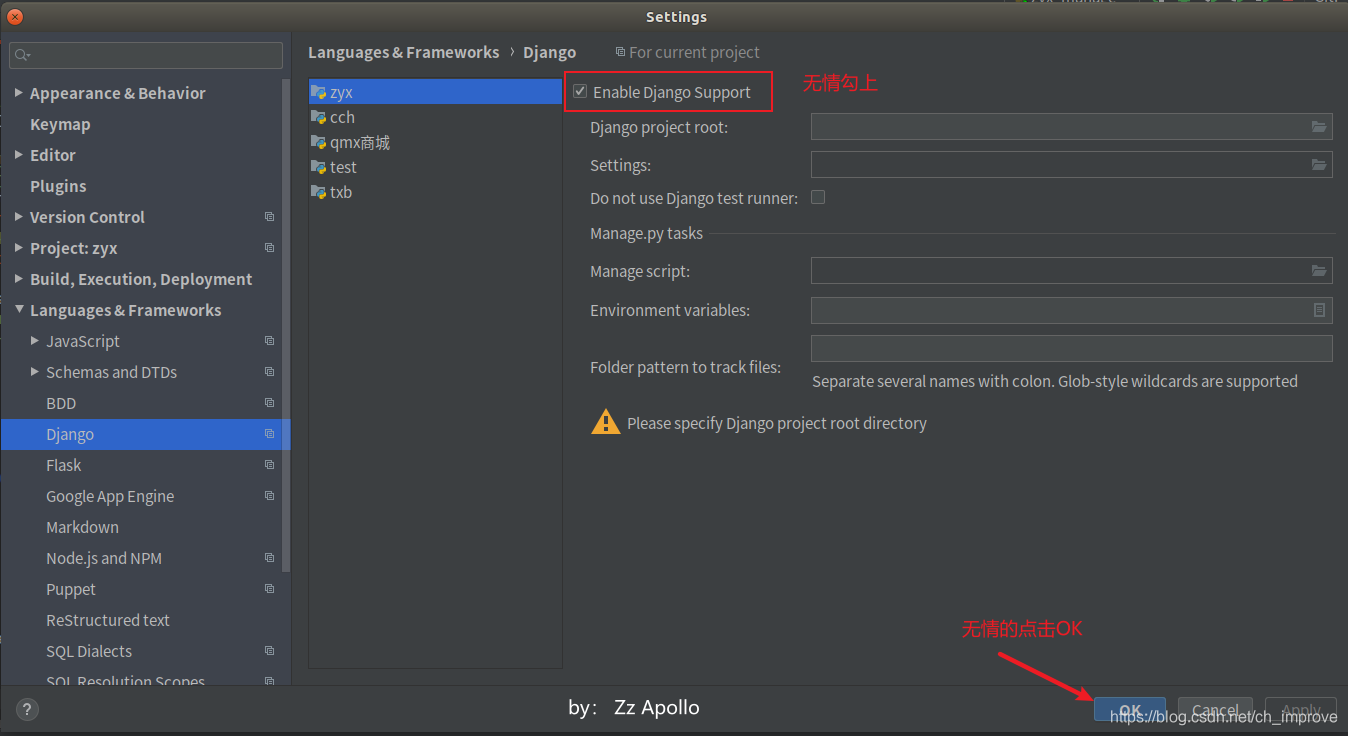Confirm settings with the OK button
This screenshot has height=736, width=1348.
(1130, 710)
